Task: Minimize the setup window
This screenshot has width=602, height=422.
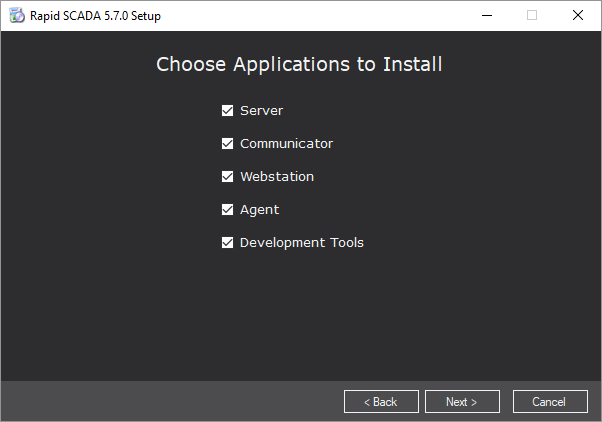Action: point(487,15)
